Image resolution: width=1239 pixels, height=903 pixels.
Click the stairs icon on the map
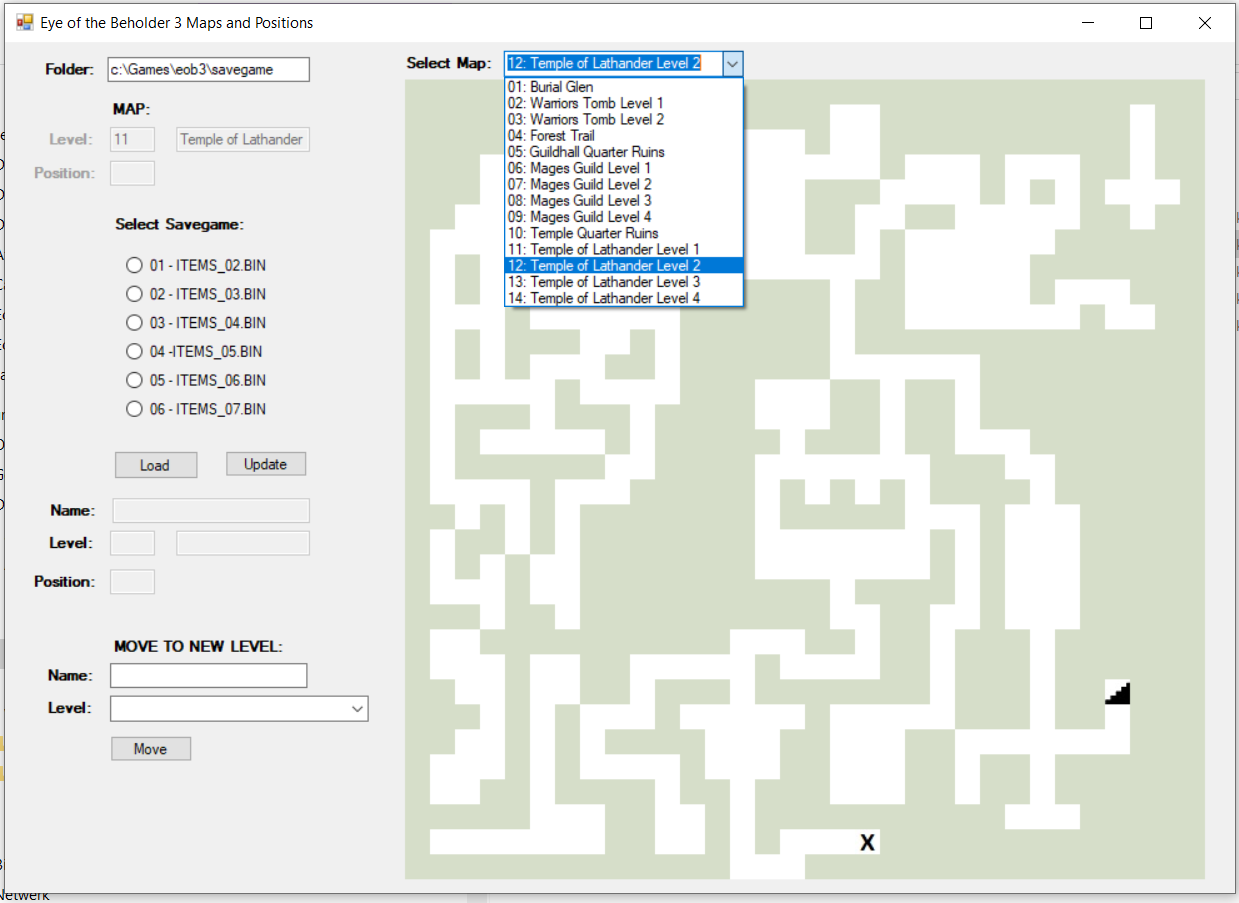coord(1117,692)
